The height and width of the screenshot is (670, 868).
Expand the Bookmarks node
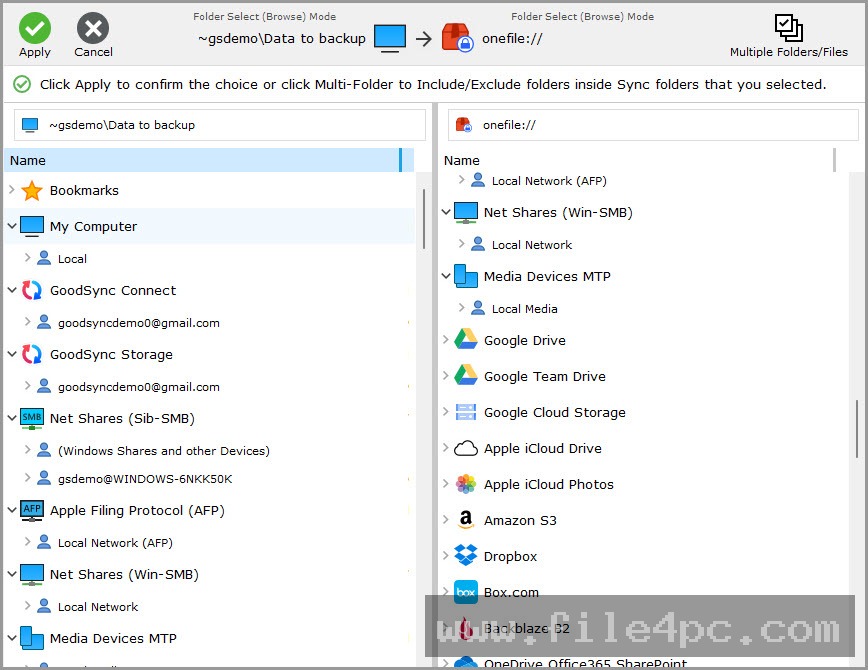12,190
